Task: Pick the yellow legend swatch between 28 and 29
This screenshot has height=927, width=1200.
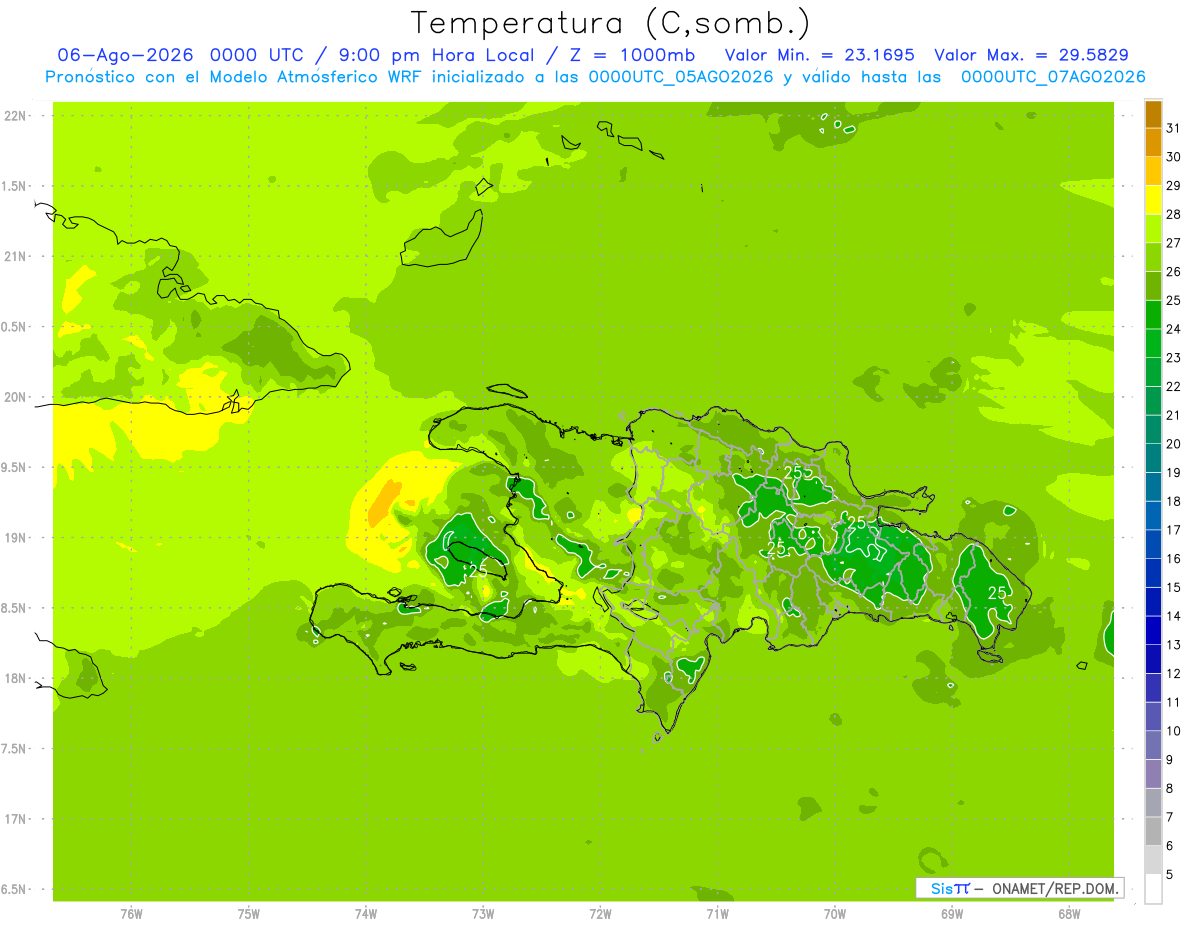Action: [x=1153, y=200]
